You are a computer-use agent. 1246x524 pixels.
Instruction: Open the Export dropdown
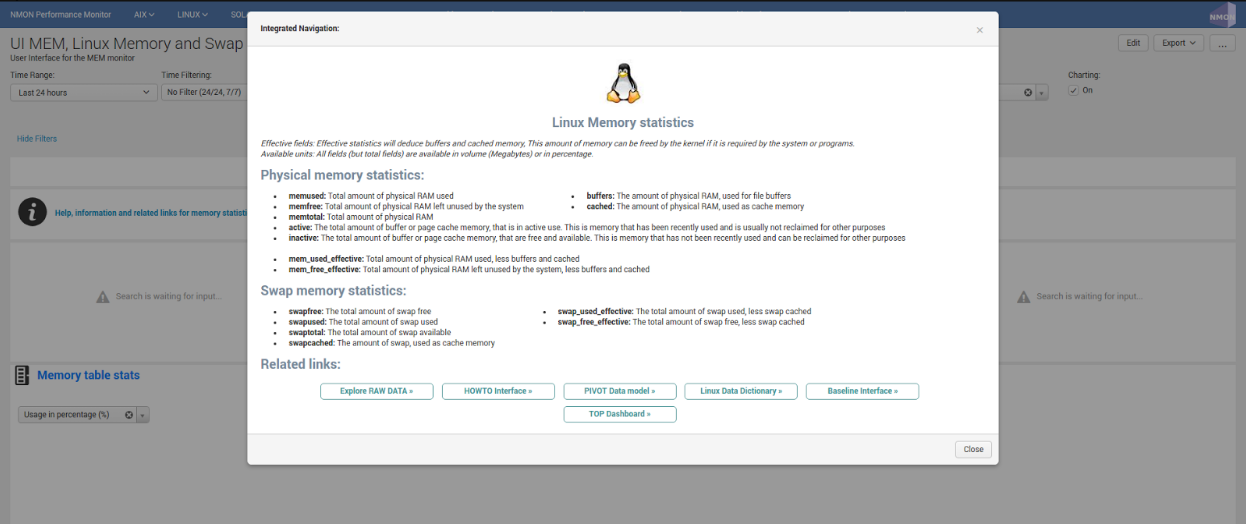[x=1179, y=43]
